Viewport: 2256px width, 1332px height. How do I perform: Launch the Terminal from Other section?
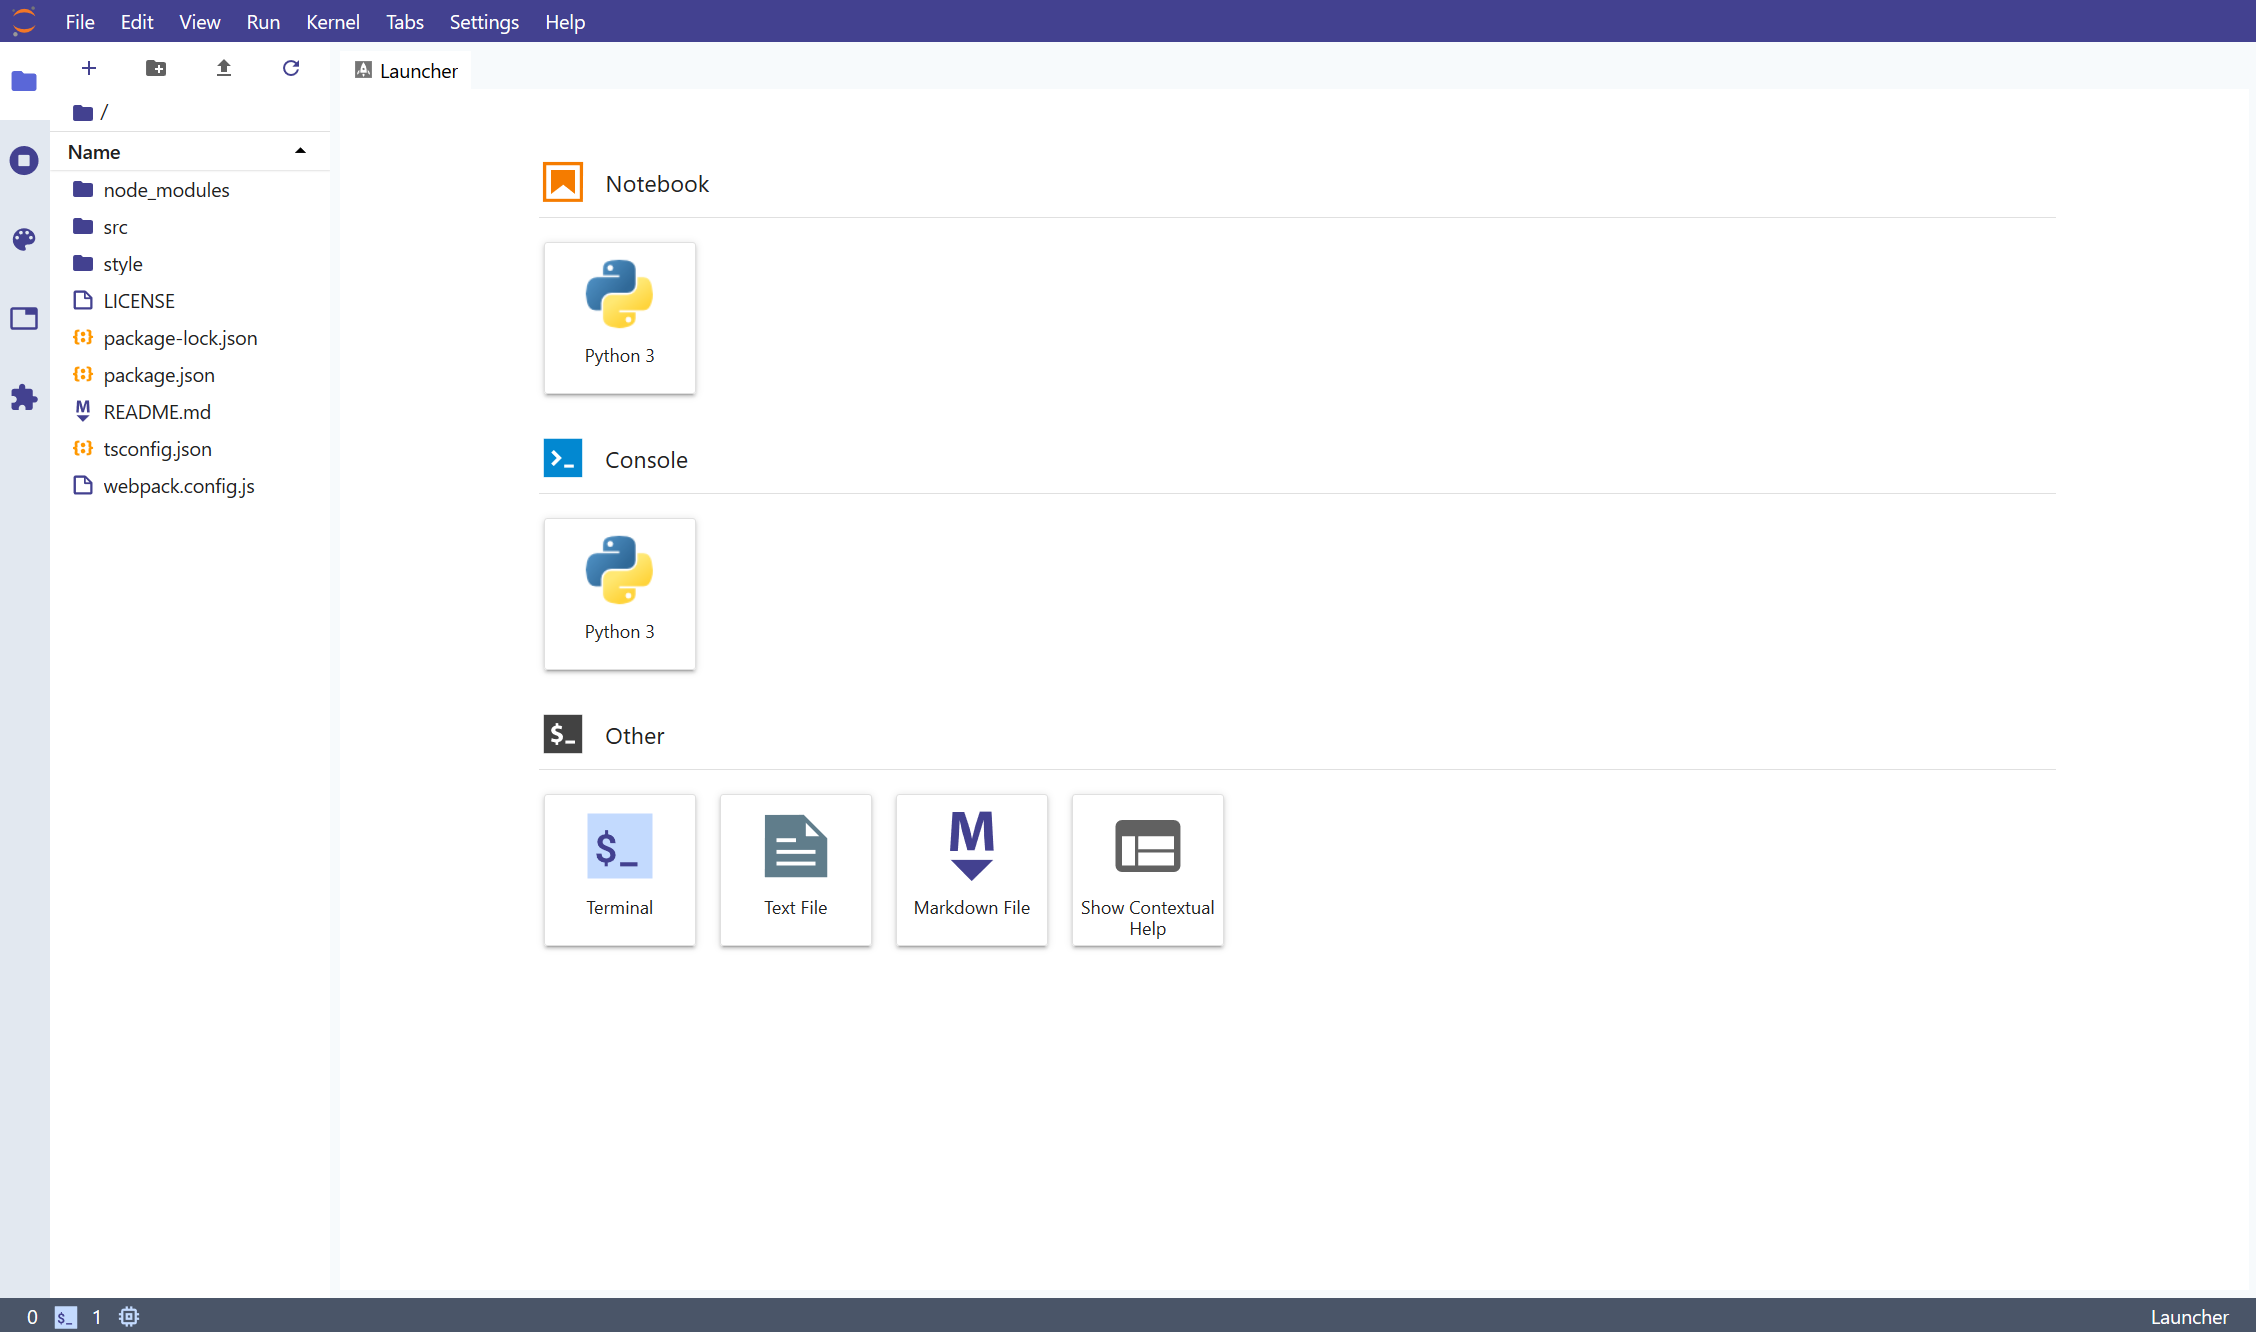[619, 869]
